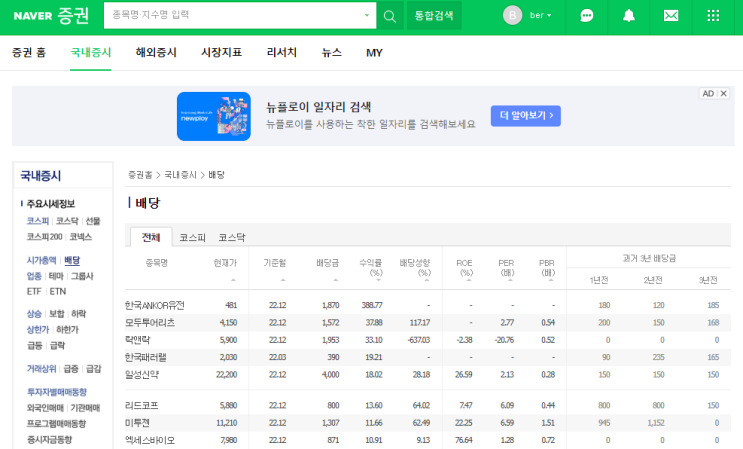Open the 뉴스 menu
This screenshot has width=743, height=449.
(332, 53)
